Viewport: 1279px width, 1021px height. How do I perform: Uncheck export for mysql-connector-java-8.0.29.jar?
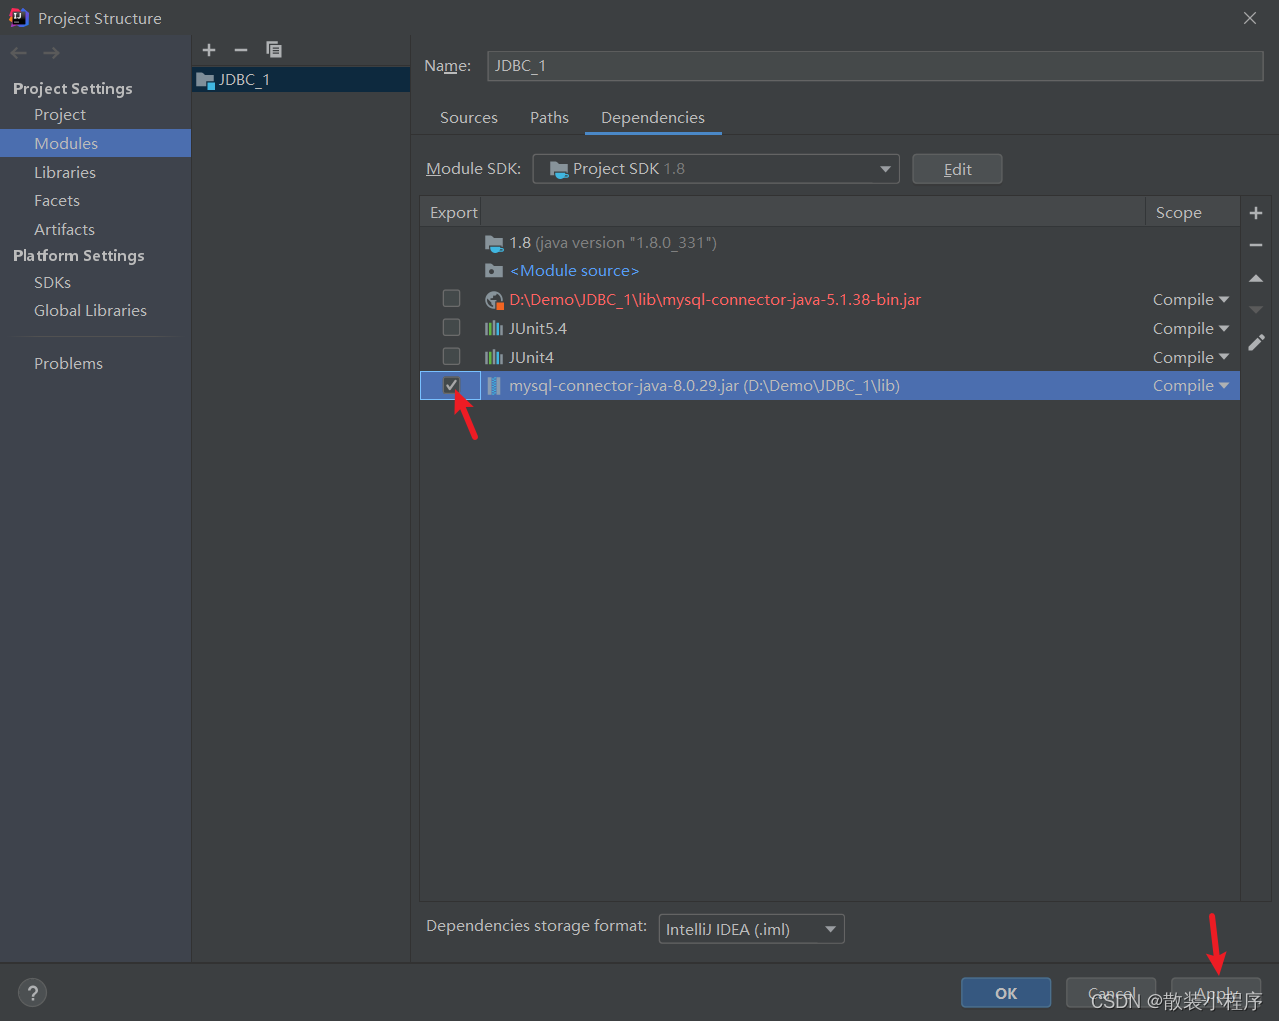[x=452, y=385]
